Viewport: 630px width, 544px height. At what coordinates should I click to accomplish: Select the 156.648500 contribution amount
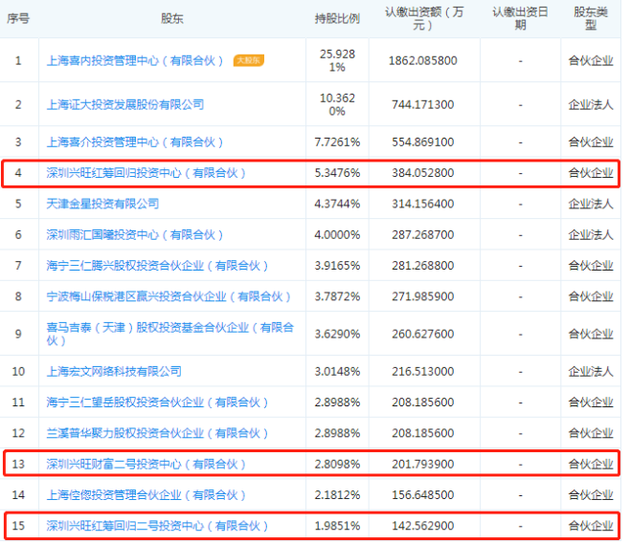pyautogui.click(x=423, y=495)
